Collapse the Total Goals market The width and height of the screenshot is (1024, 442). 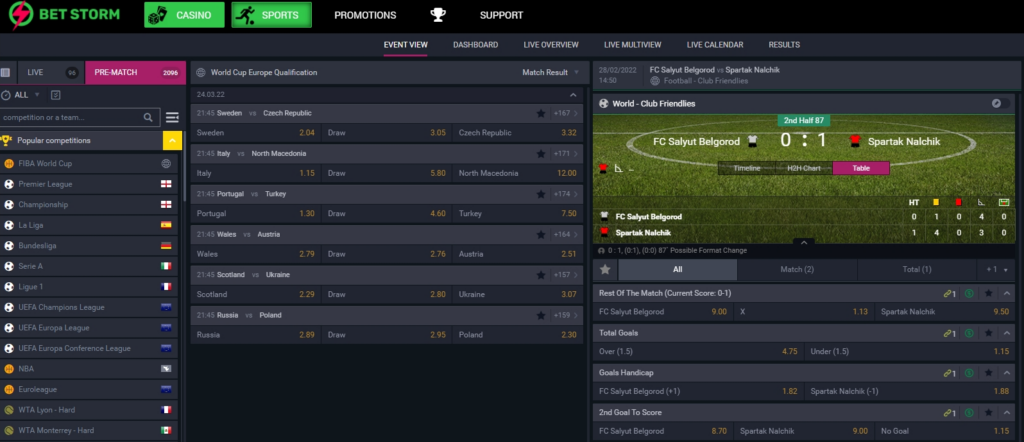coord(1006,333)
